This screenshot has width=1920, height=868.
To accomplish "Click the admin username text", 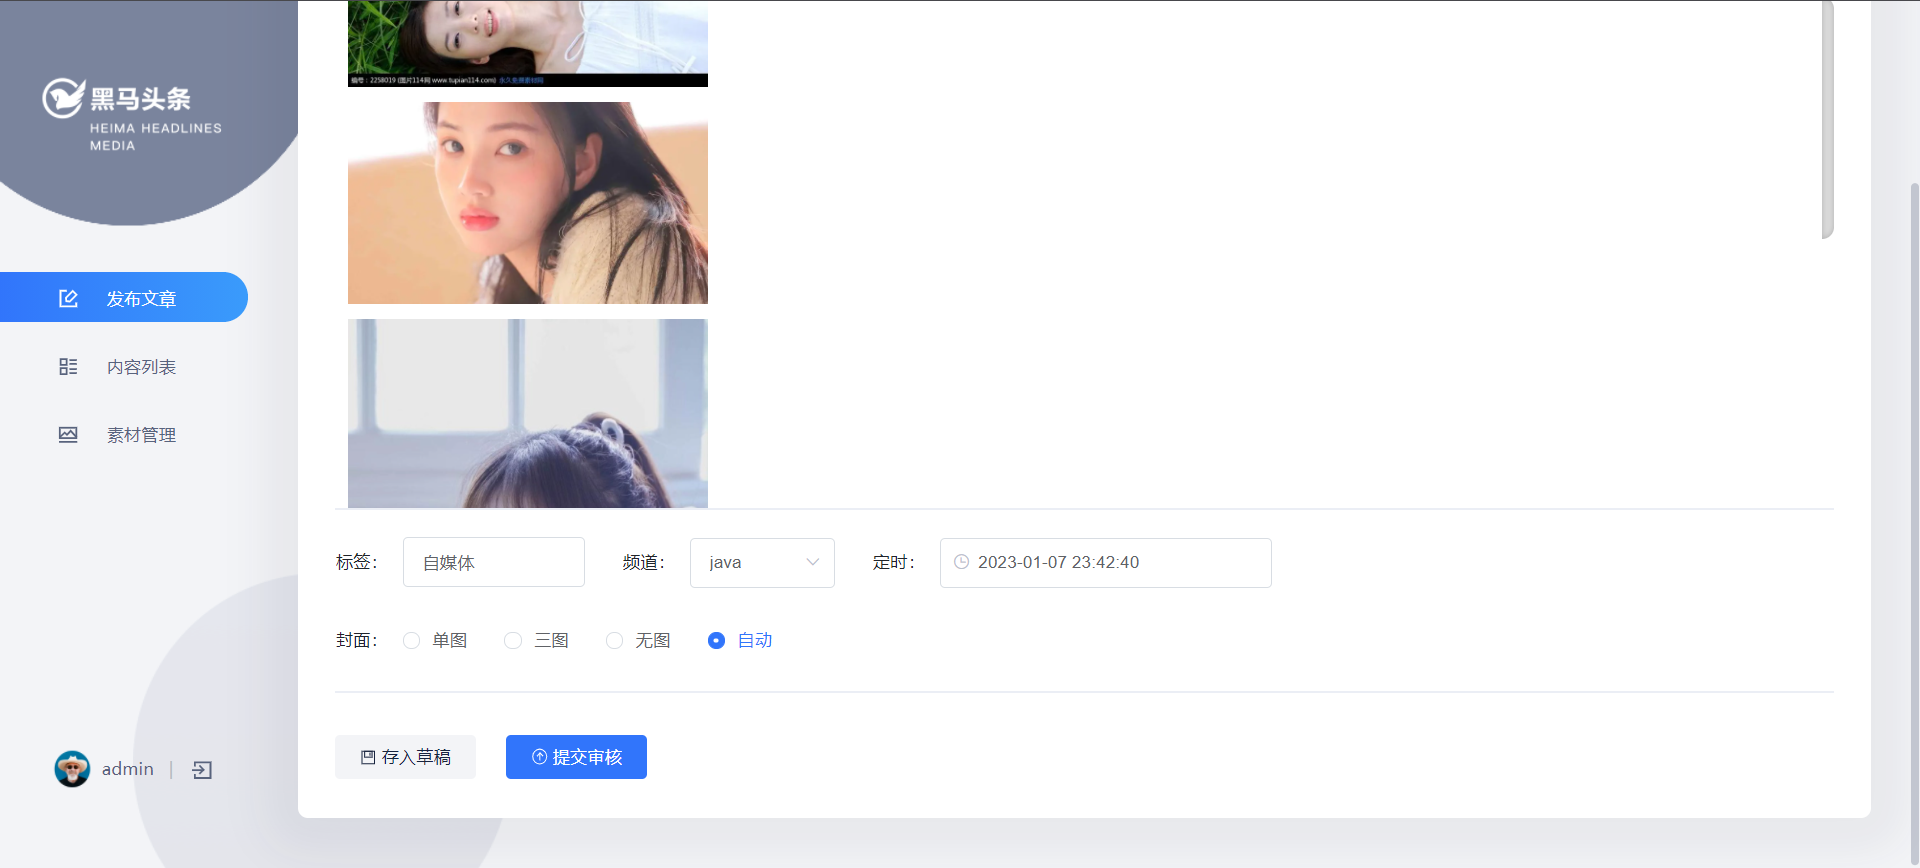I will tap(128, 769).
